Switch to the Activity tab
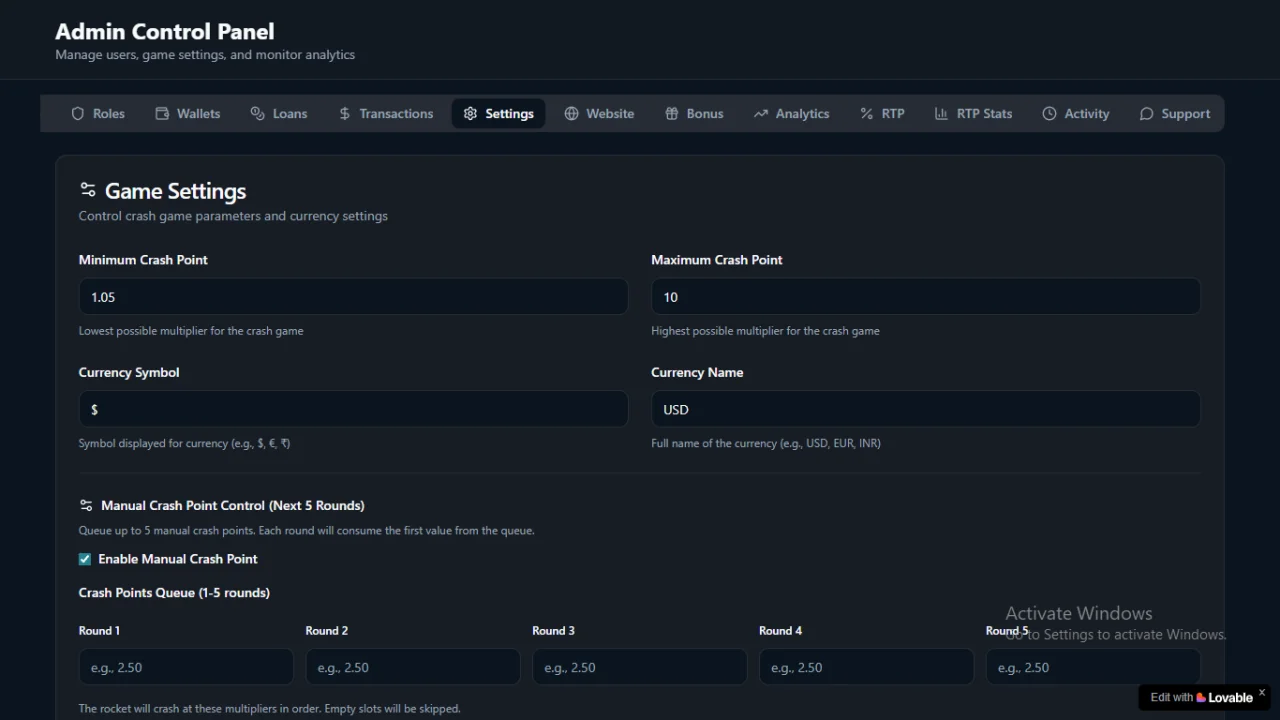The width and height of the screenshot is (1280, 720). coord(1076,114)
